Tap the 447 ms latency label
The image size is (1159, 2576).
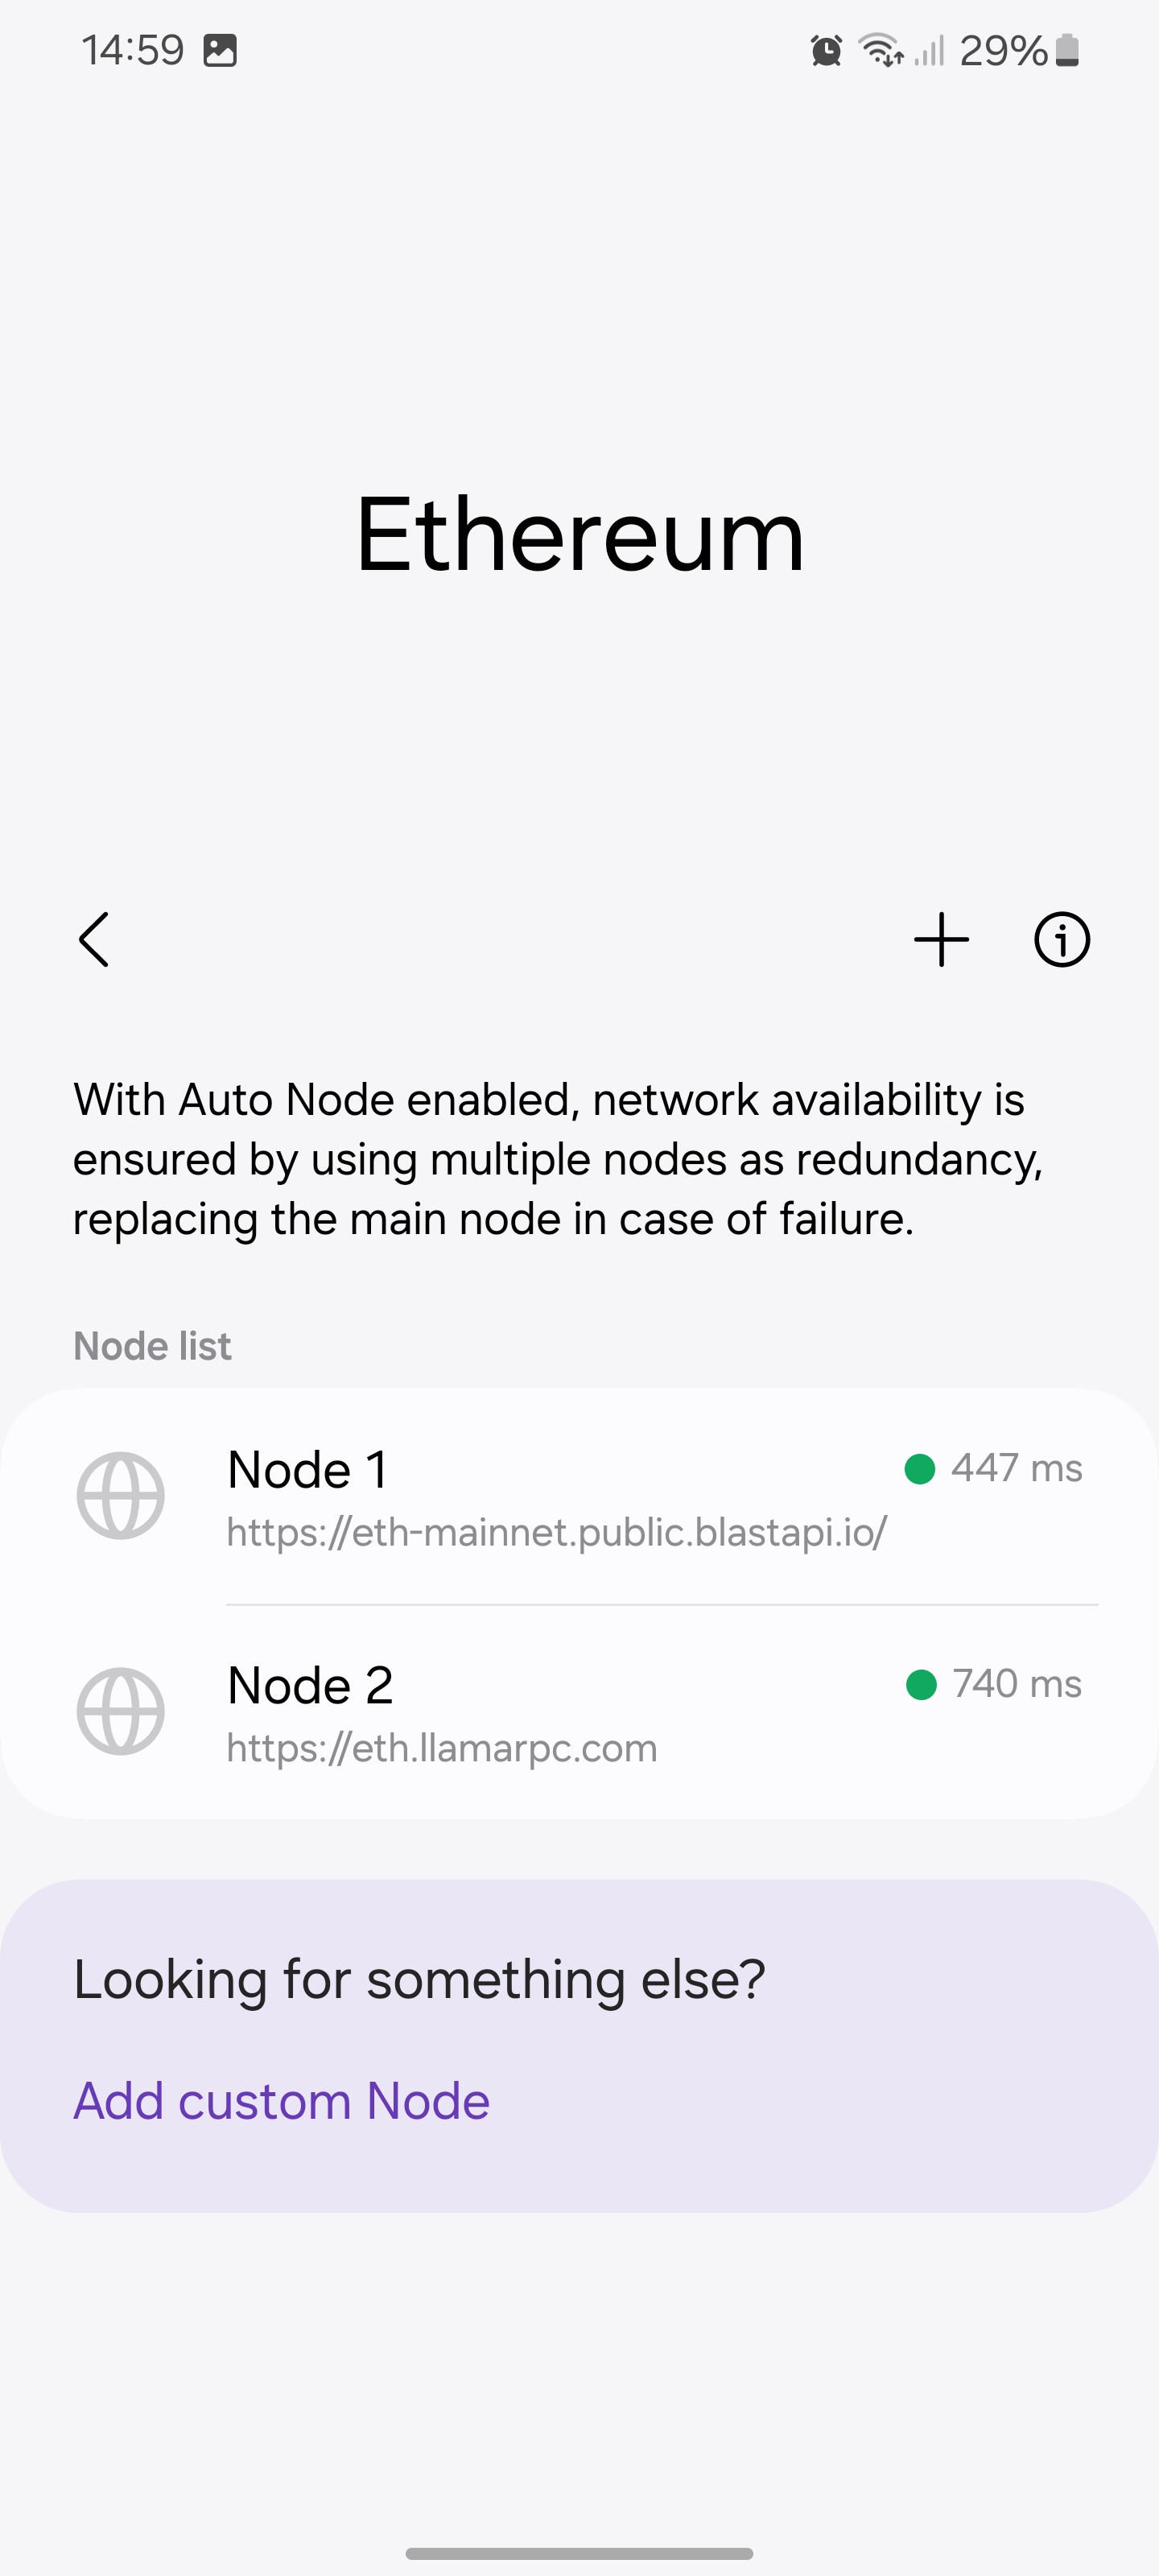tap(1016, 1469)
